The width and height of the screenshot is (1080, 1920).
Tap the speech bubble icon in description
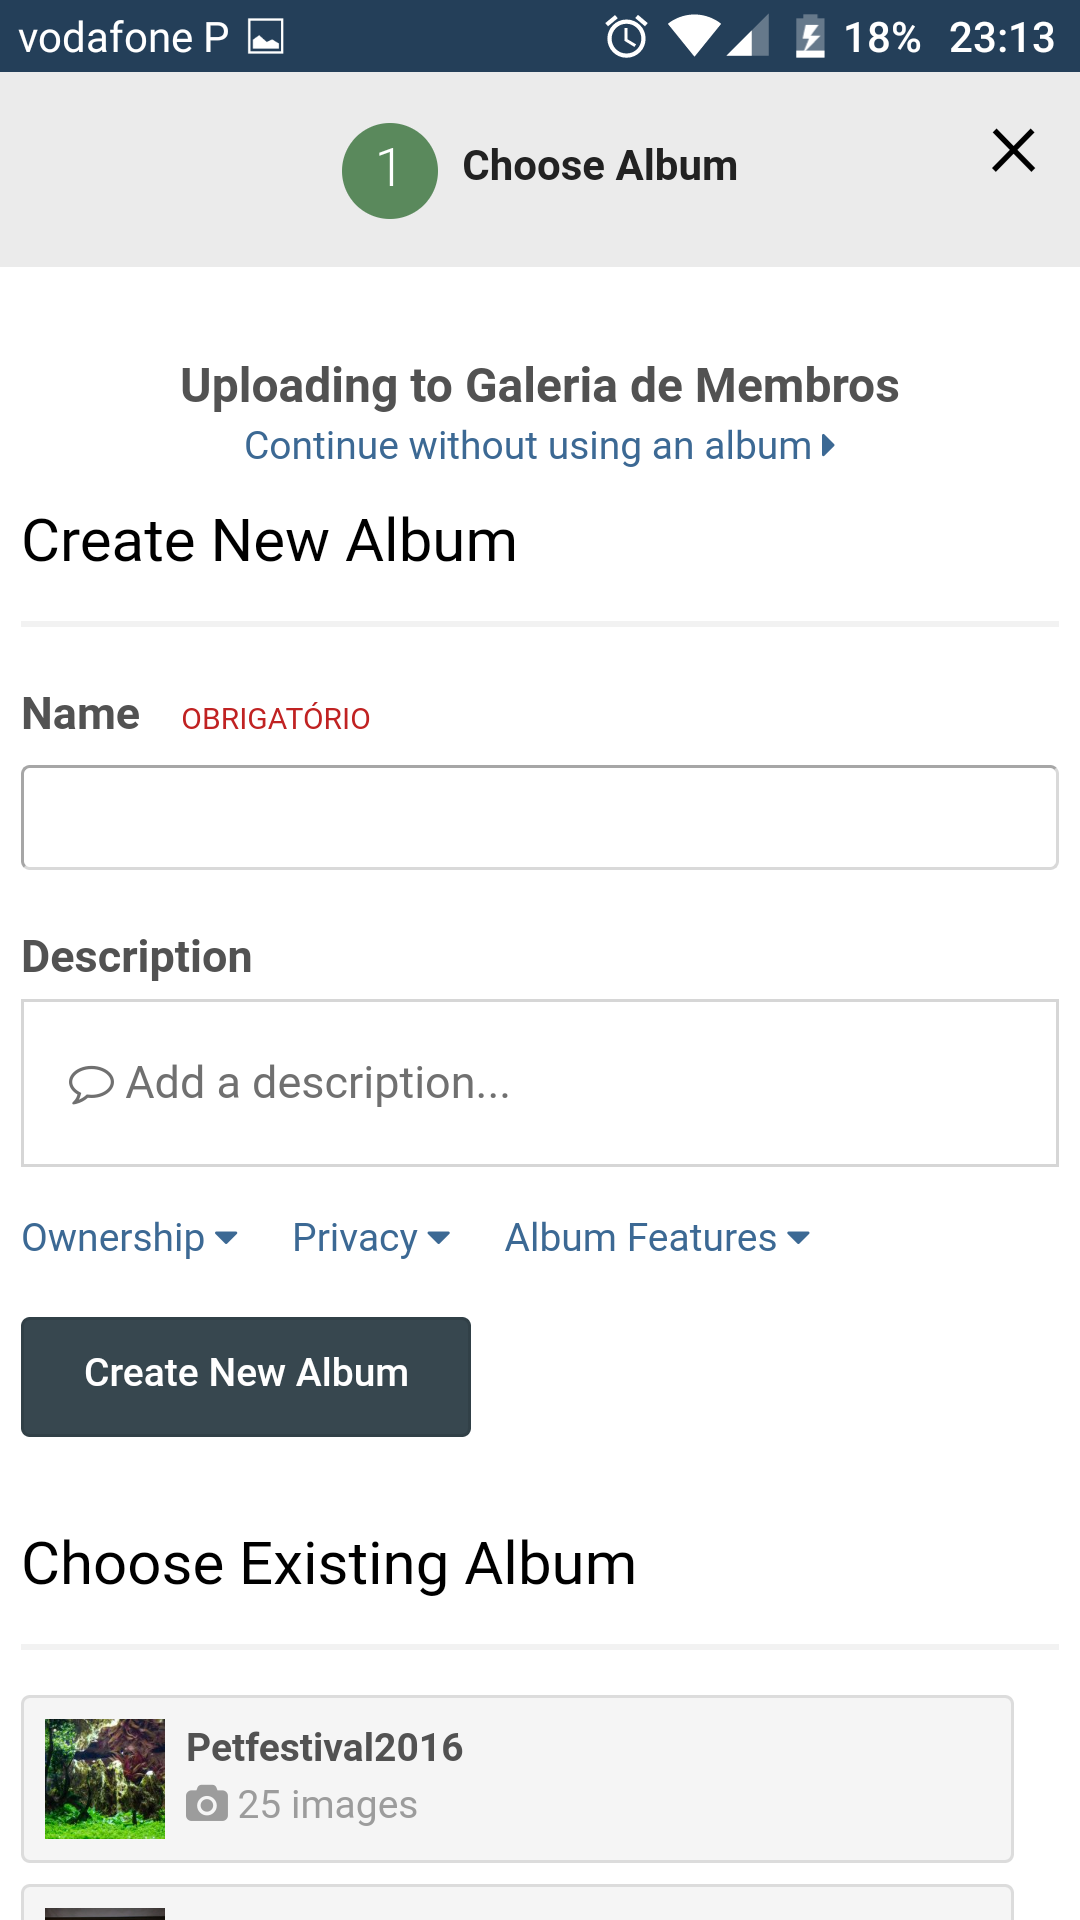tap(91, 1084)
